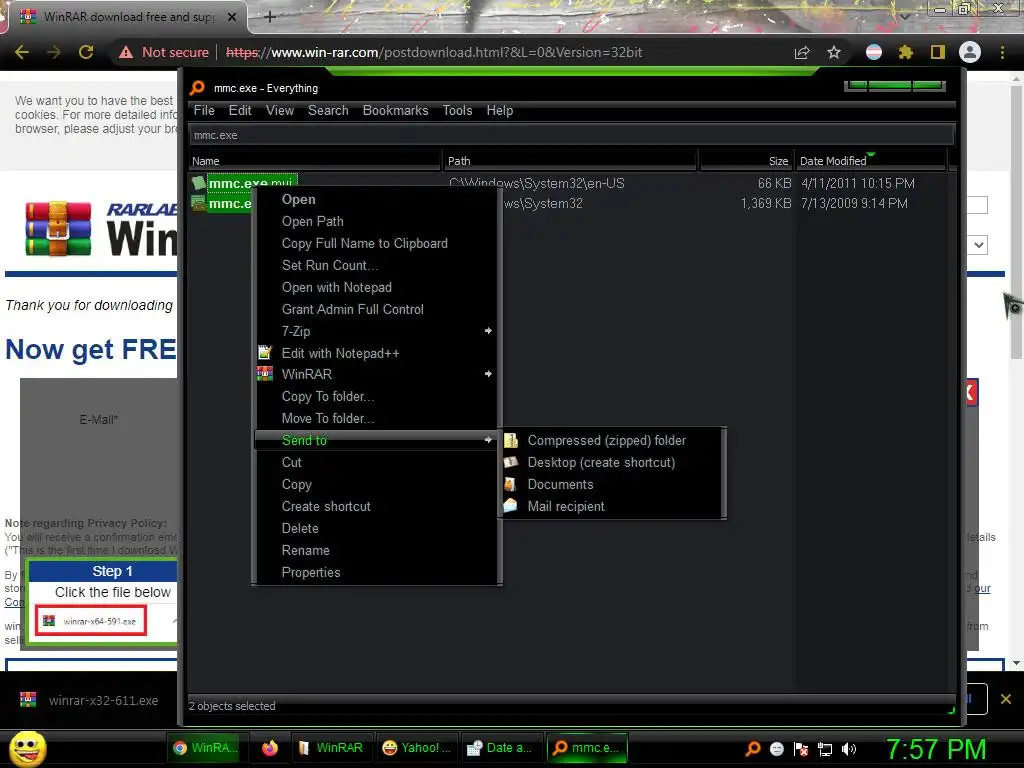Open the Chrome profile avatar

tap(970, 52)
